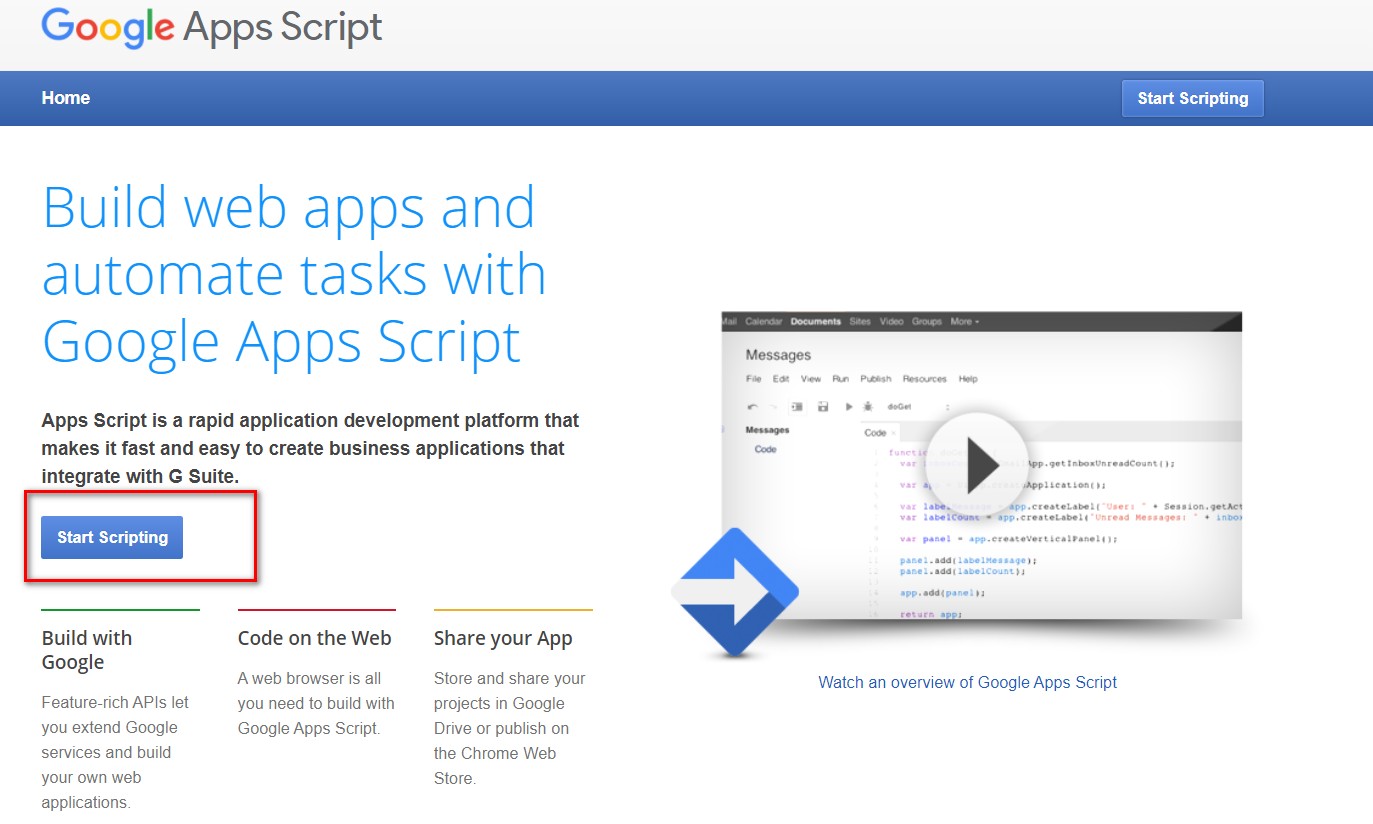Play the Apps Script overview video
Image resolution: width=1373 pixels, height=824 pixels.
click(x=975, y=464)
